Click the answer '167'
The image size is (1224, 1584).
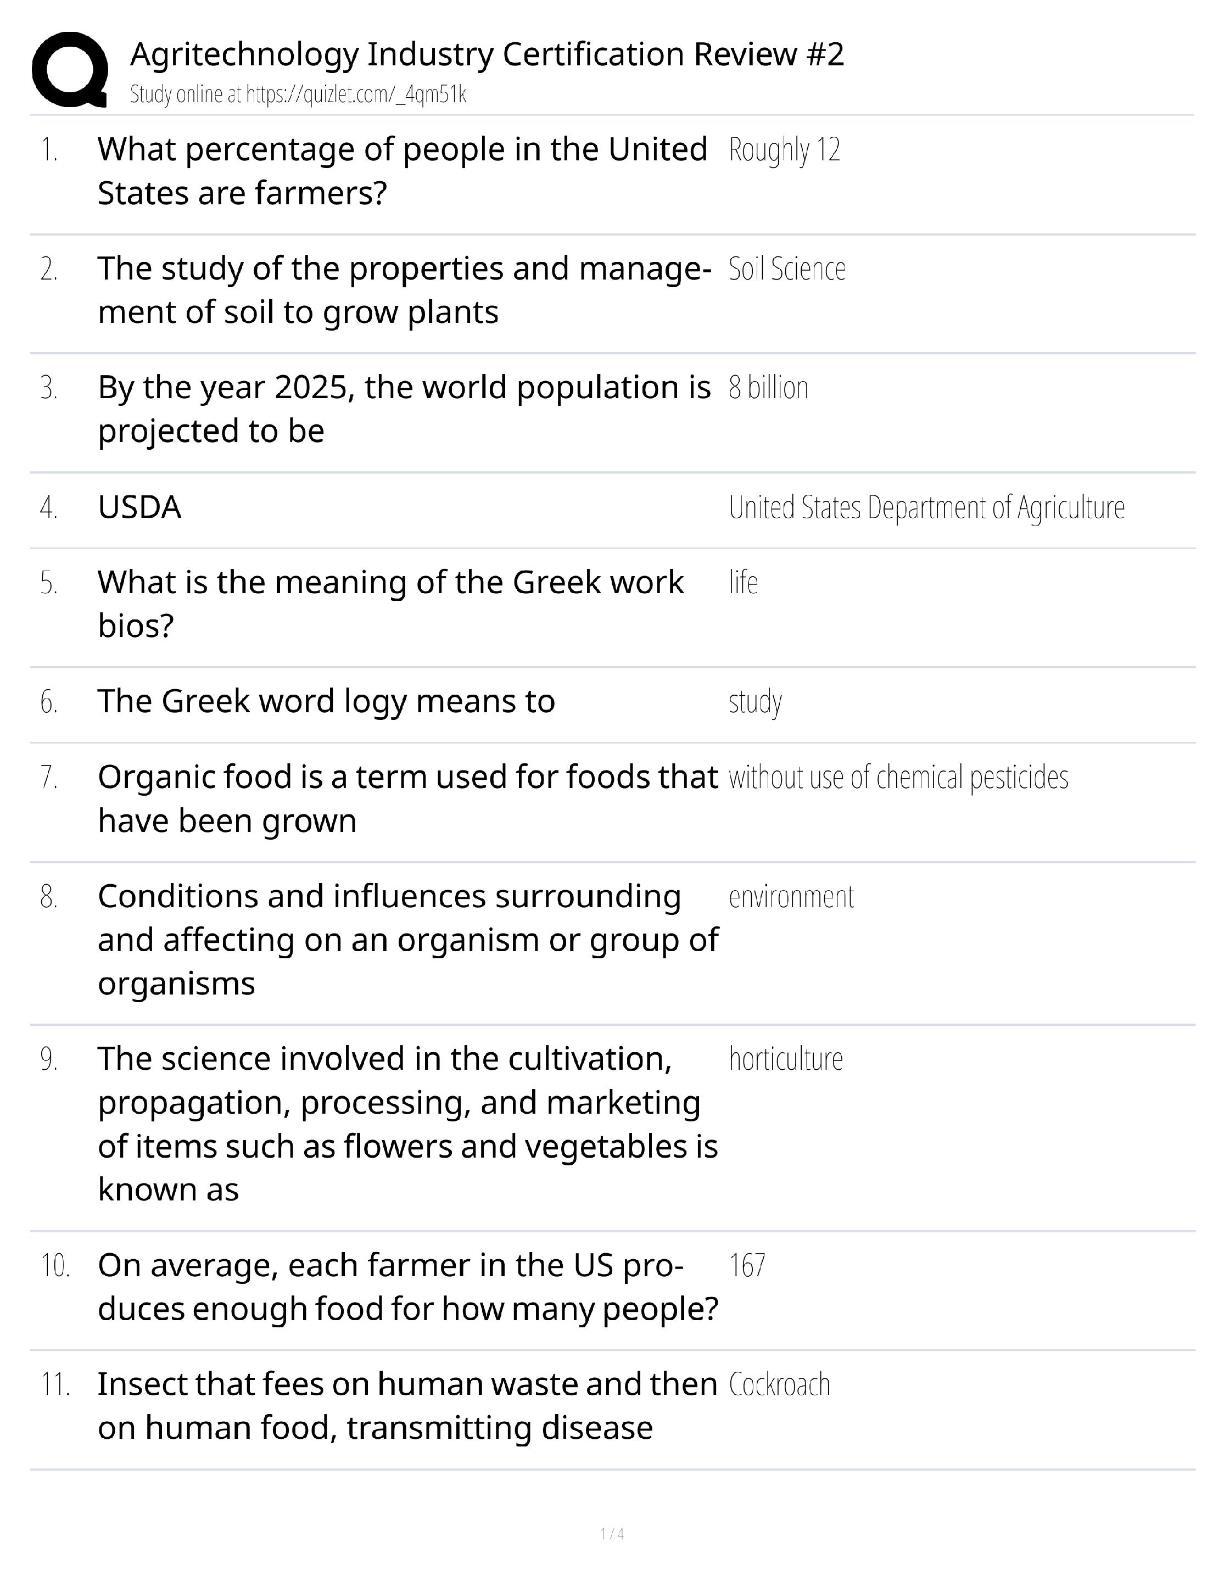[x=747, y=1266]
